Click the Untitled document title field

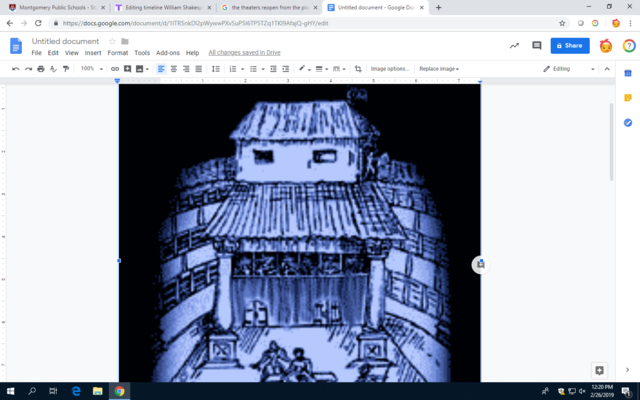(x=65, y=41)
